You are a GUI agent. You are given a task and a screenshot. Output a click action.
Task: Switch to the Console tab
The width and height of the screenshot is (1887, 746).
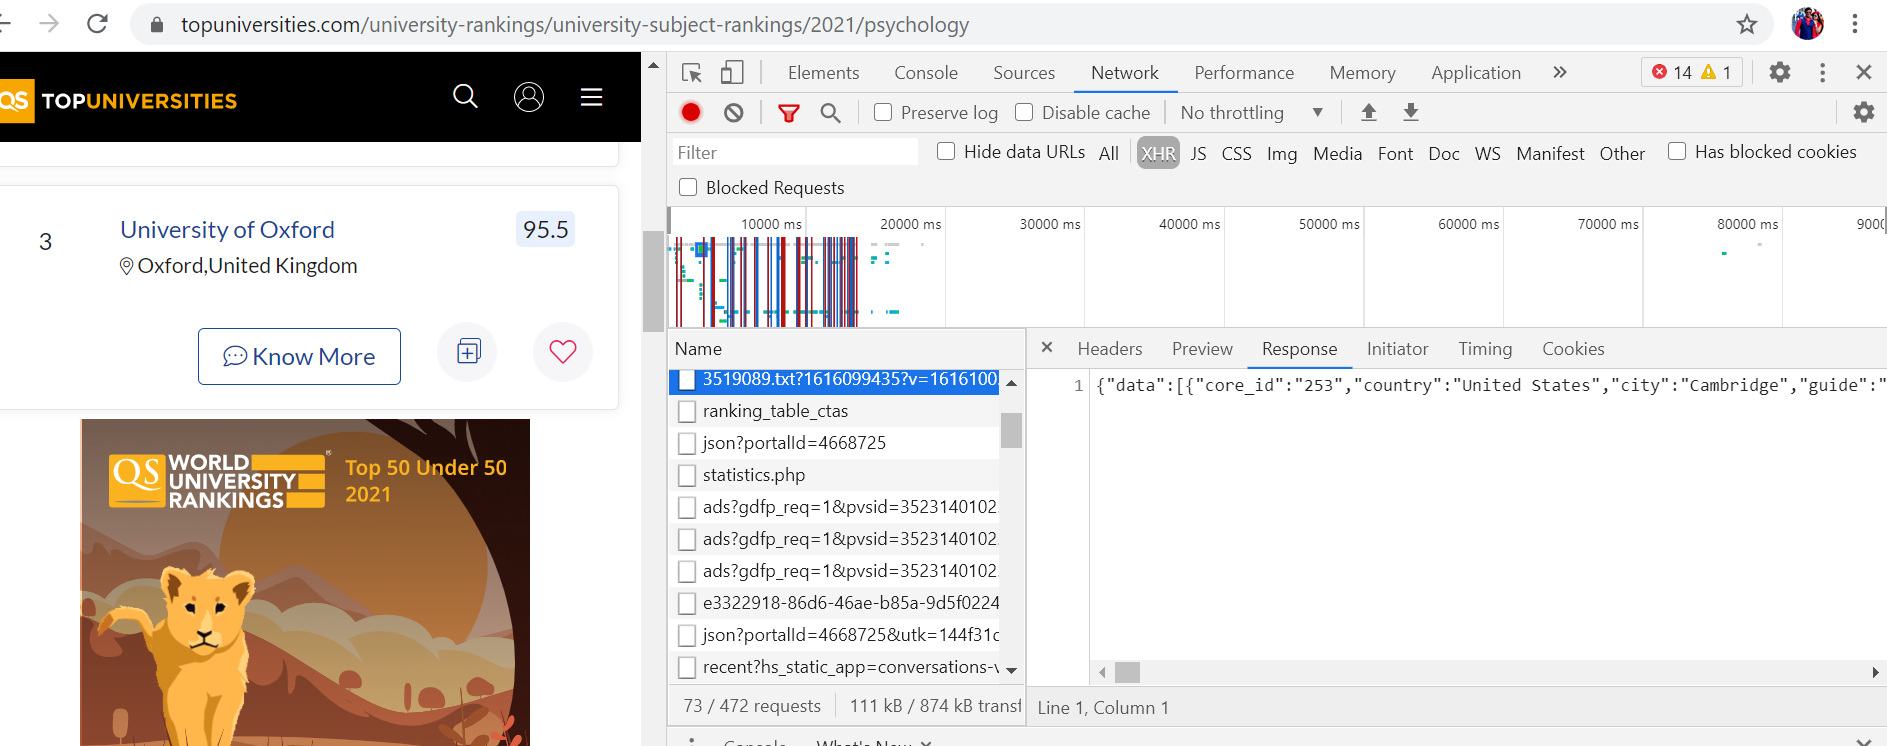click(x=926, y=73)
